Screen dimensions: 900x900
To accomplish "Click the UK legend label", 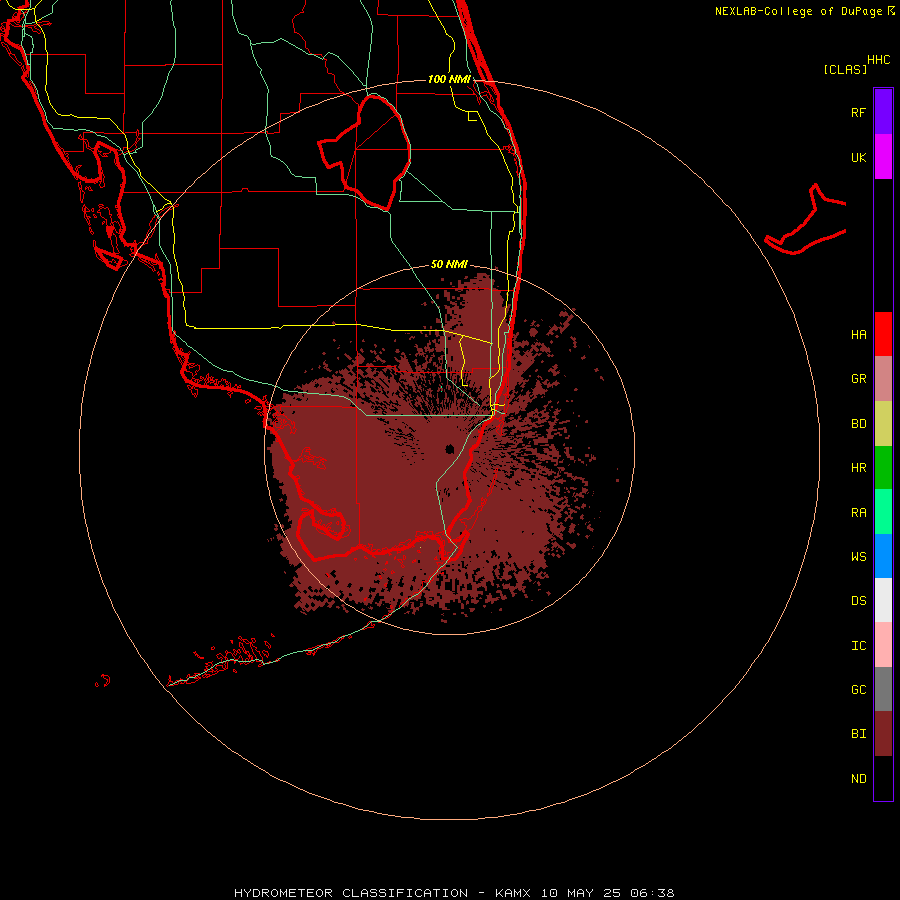I will point(858,157).
